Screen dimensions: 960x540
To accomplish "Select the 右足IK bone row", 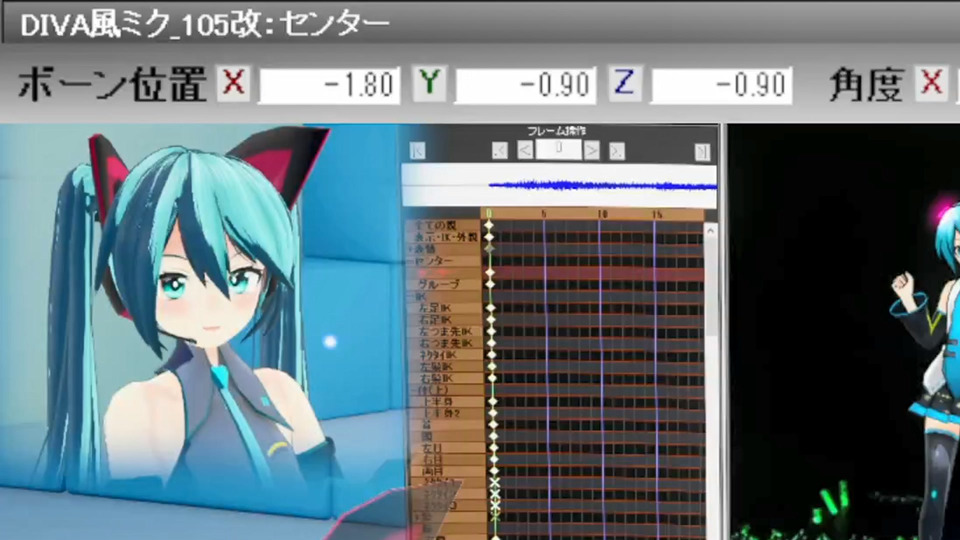I will (443, 320).
